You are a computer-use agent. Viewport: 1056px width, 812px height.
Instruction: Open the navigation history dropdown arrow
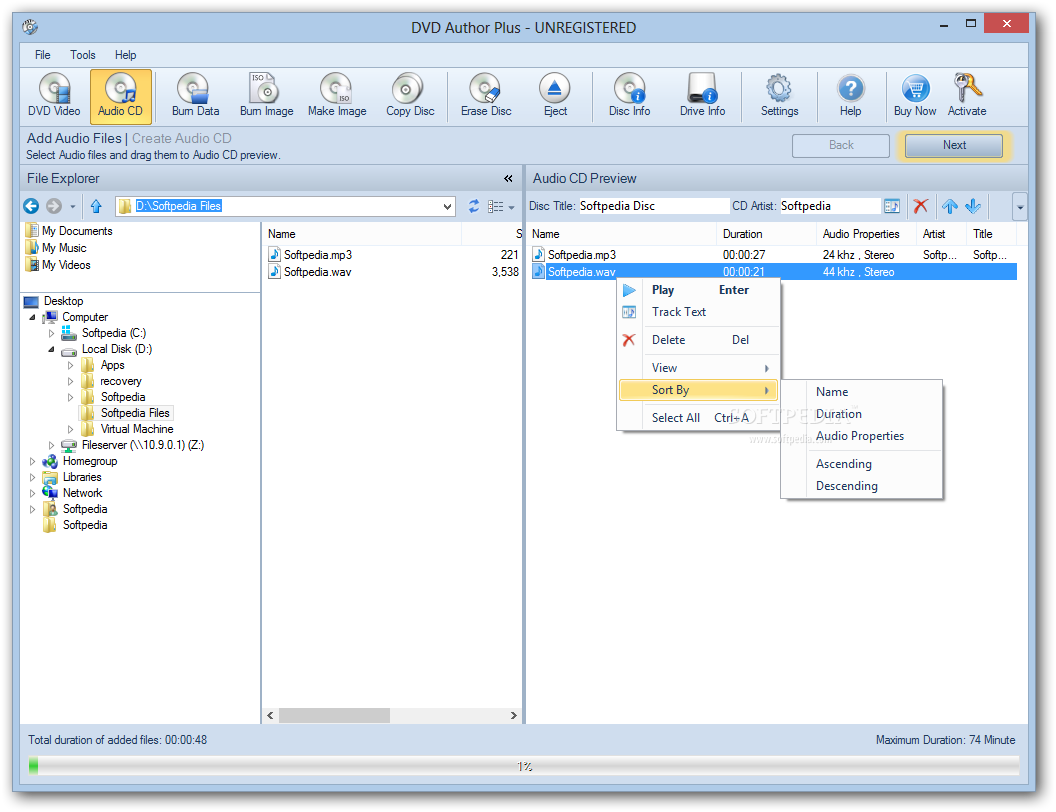pos(73,207)
